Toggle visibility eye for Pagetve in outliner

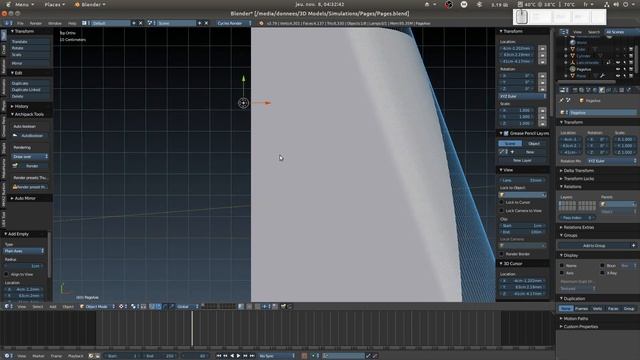[618, 69]
